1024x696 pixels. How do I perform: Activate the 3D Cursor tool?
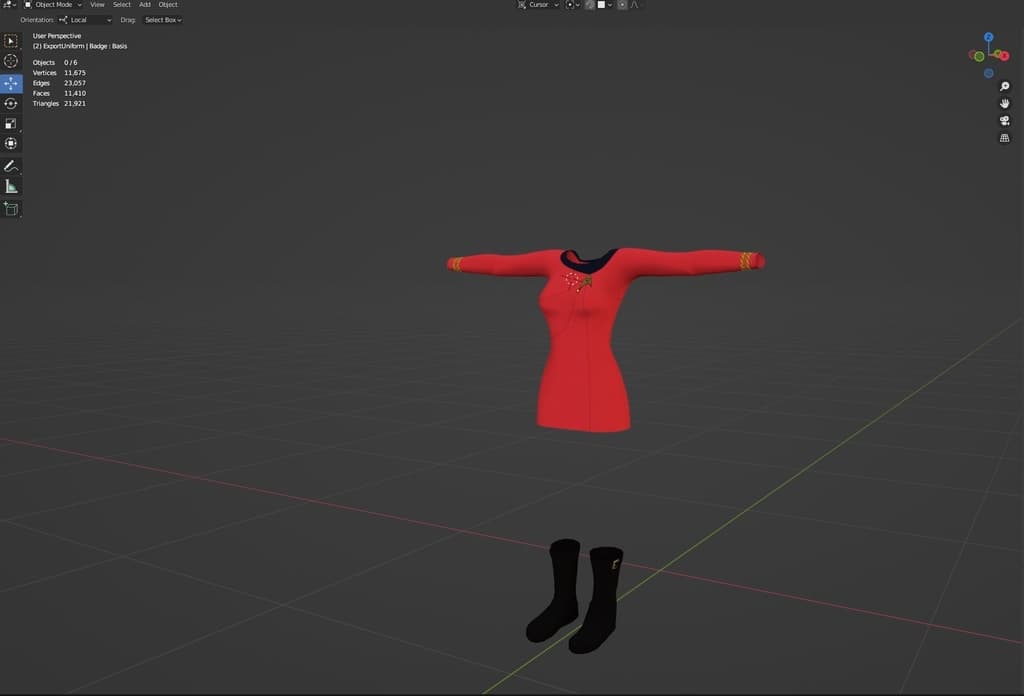pyautogui.click(x=11, y=61)
